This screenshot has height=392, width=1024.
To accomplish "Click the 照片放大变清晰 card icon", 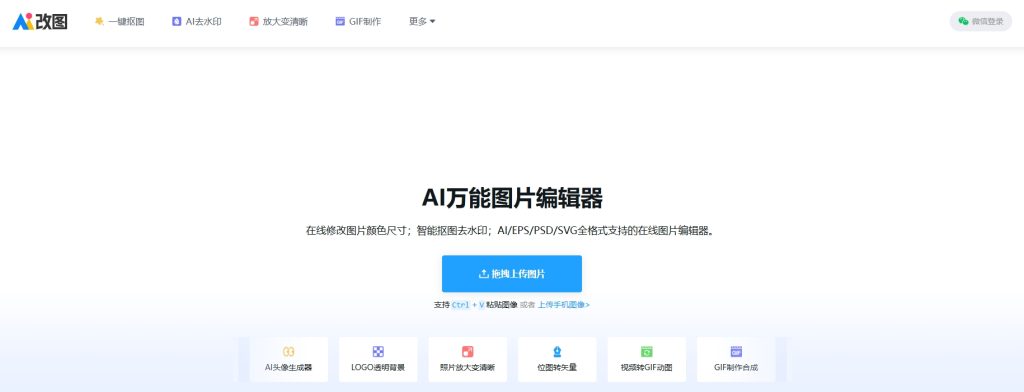I will pos(468,351).
